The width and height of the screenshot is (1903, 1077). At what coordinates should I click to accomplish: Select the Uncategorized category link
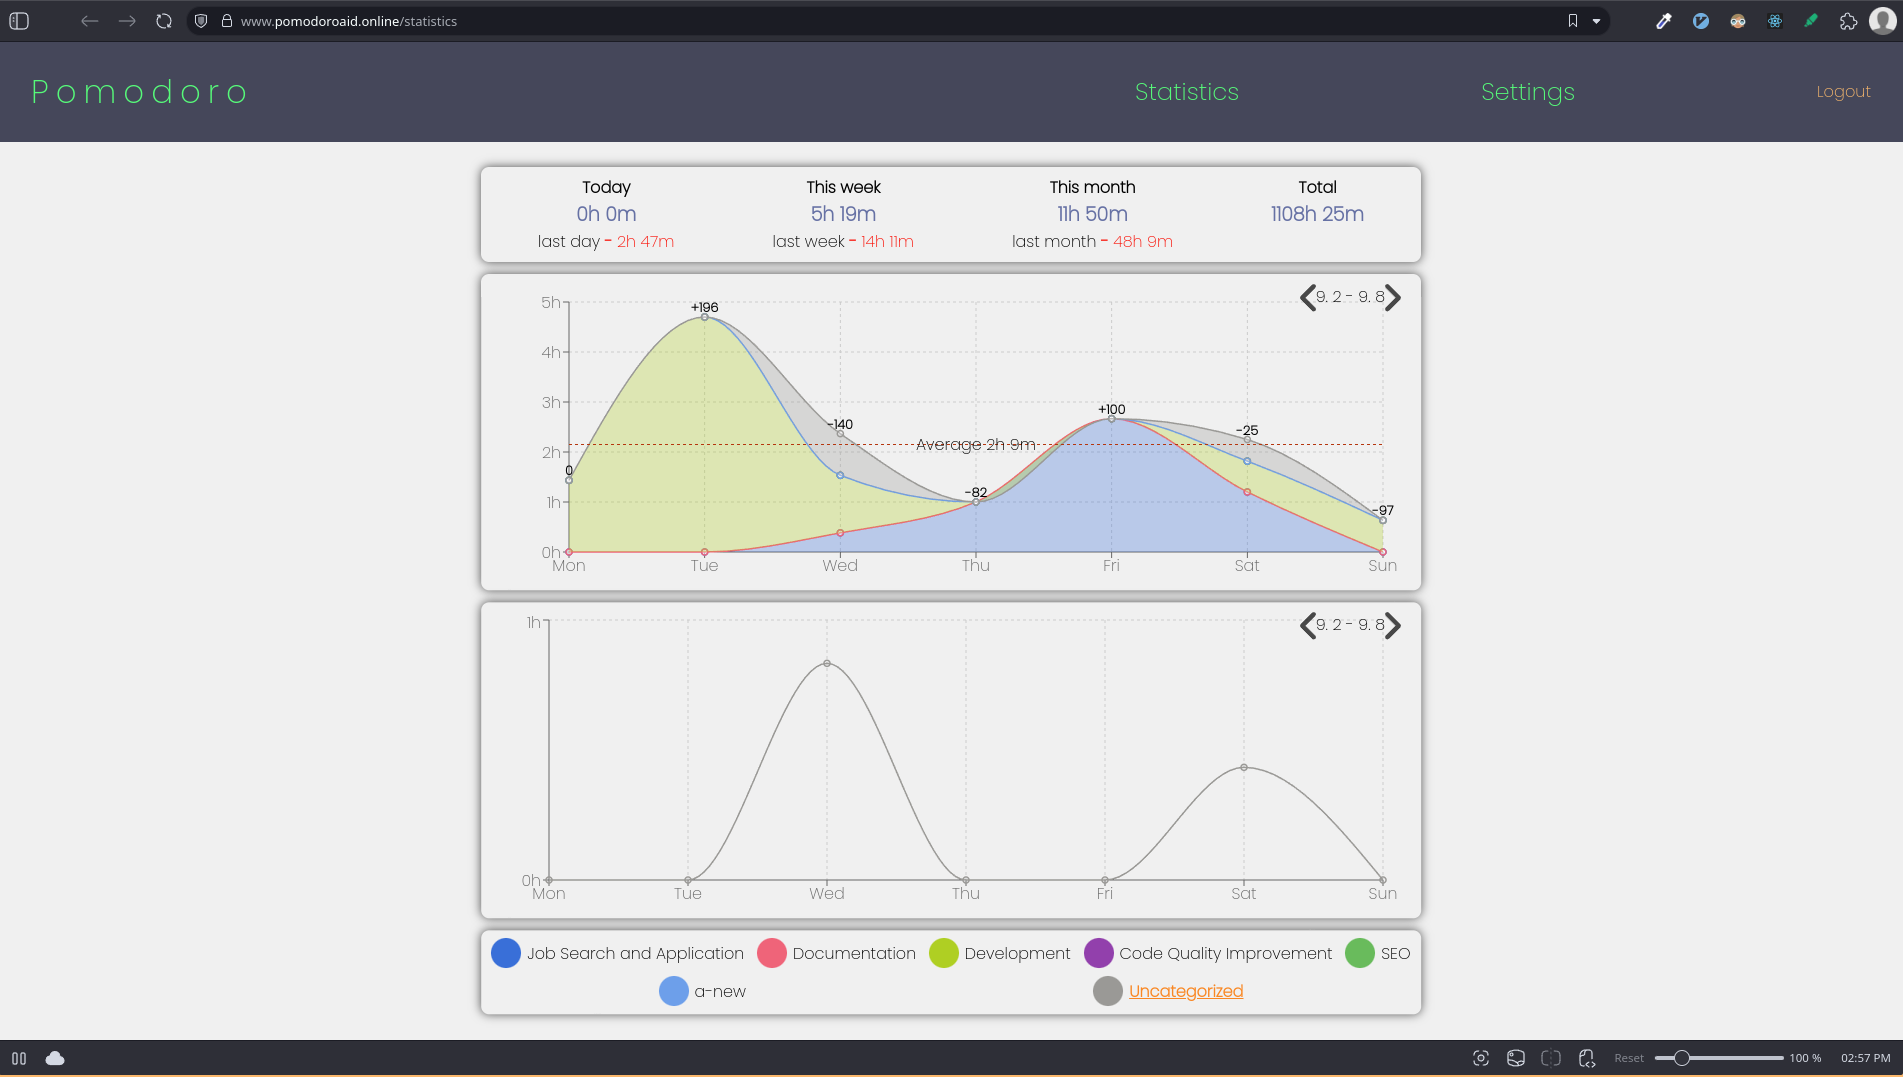(x=1185, y=991)
